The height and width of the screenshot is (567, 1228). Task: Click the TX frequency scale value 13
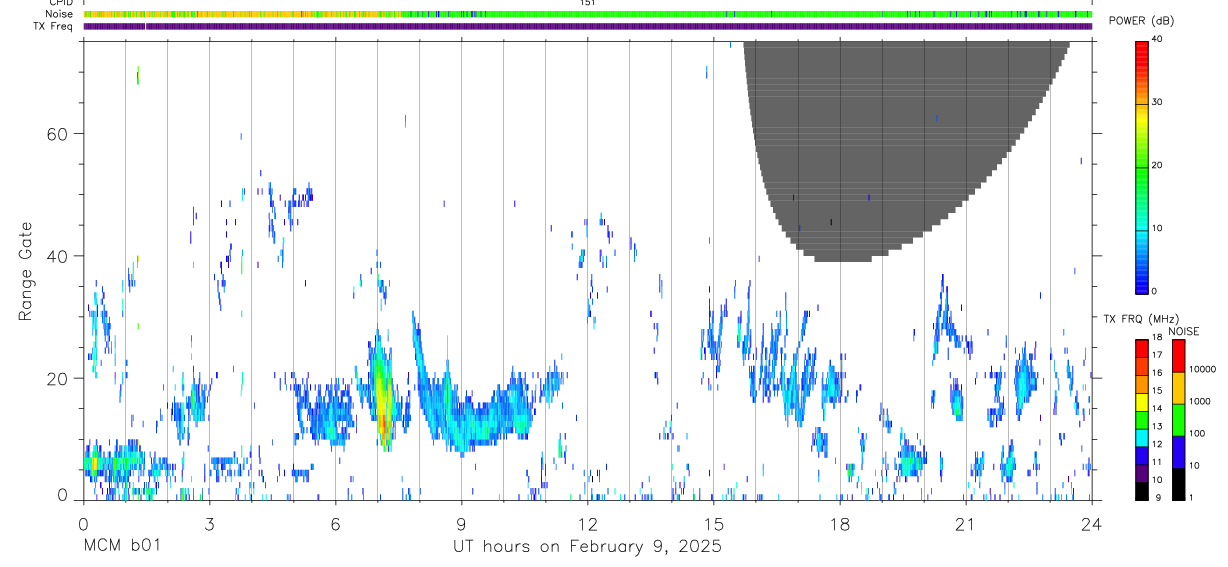coord(1157,426)
